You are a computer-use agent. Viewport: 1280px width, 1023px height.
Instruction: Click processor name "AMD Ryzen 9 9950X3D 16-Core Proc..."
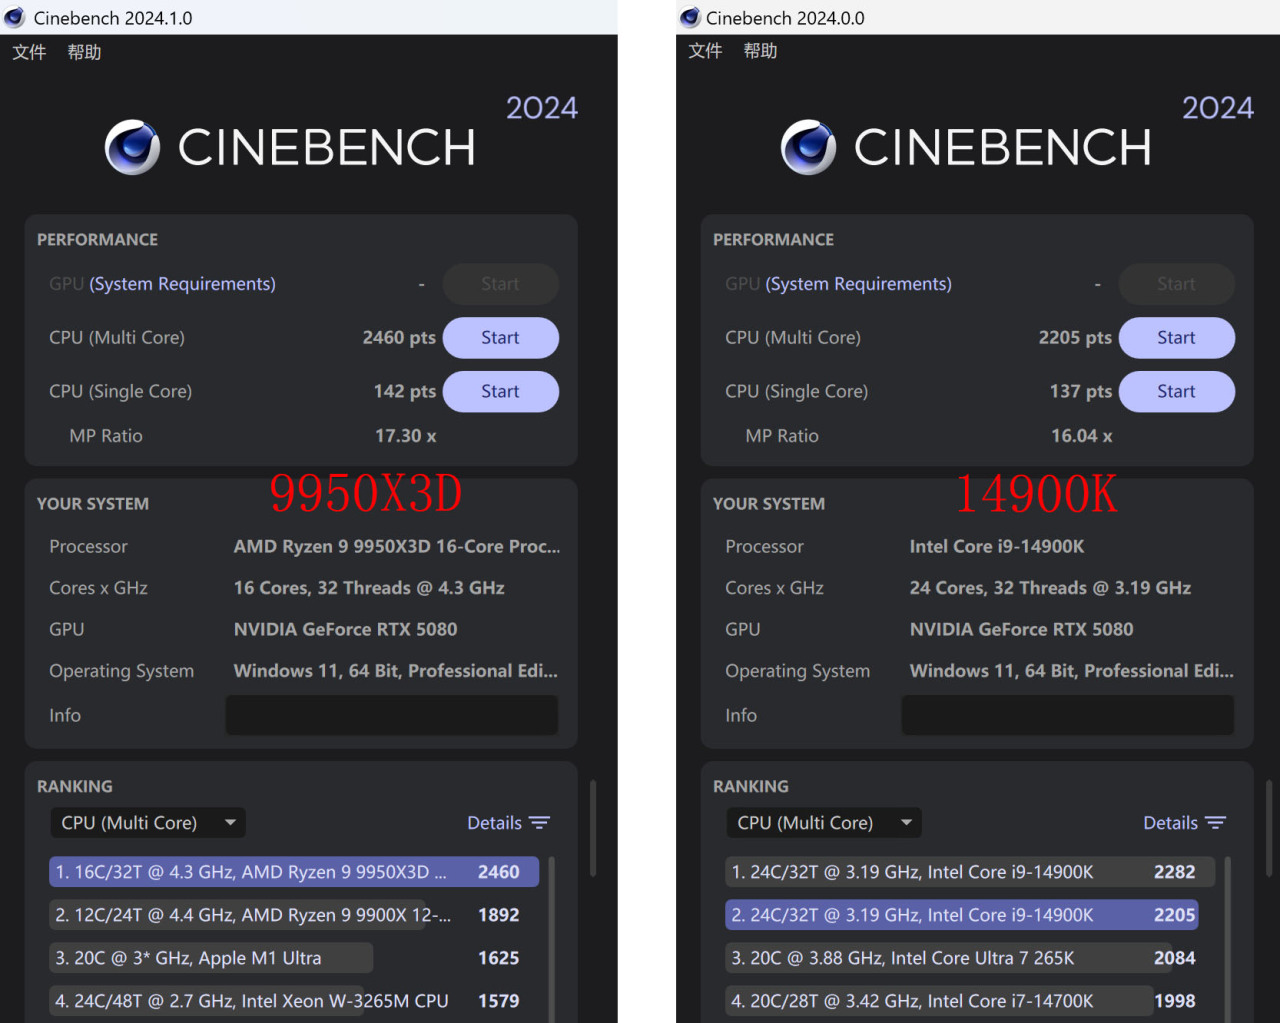(x=397, y=547)
